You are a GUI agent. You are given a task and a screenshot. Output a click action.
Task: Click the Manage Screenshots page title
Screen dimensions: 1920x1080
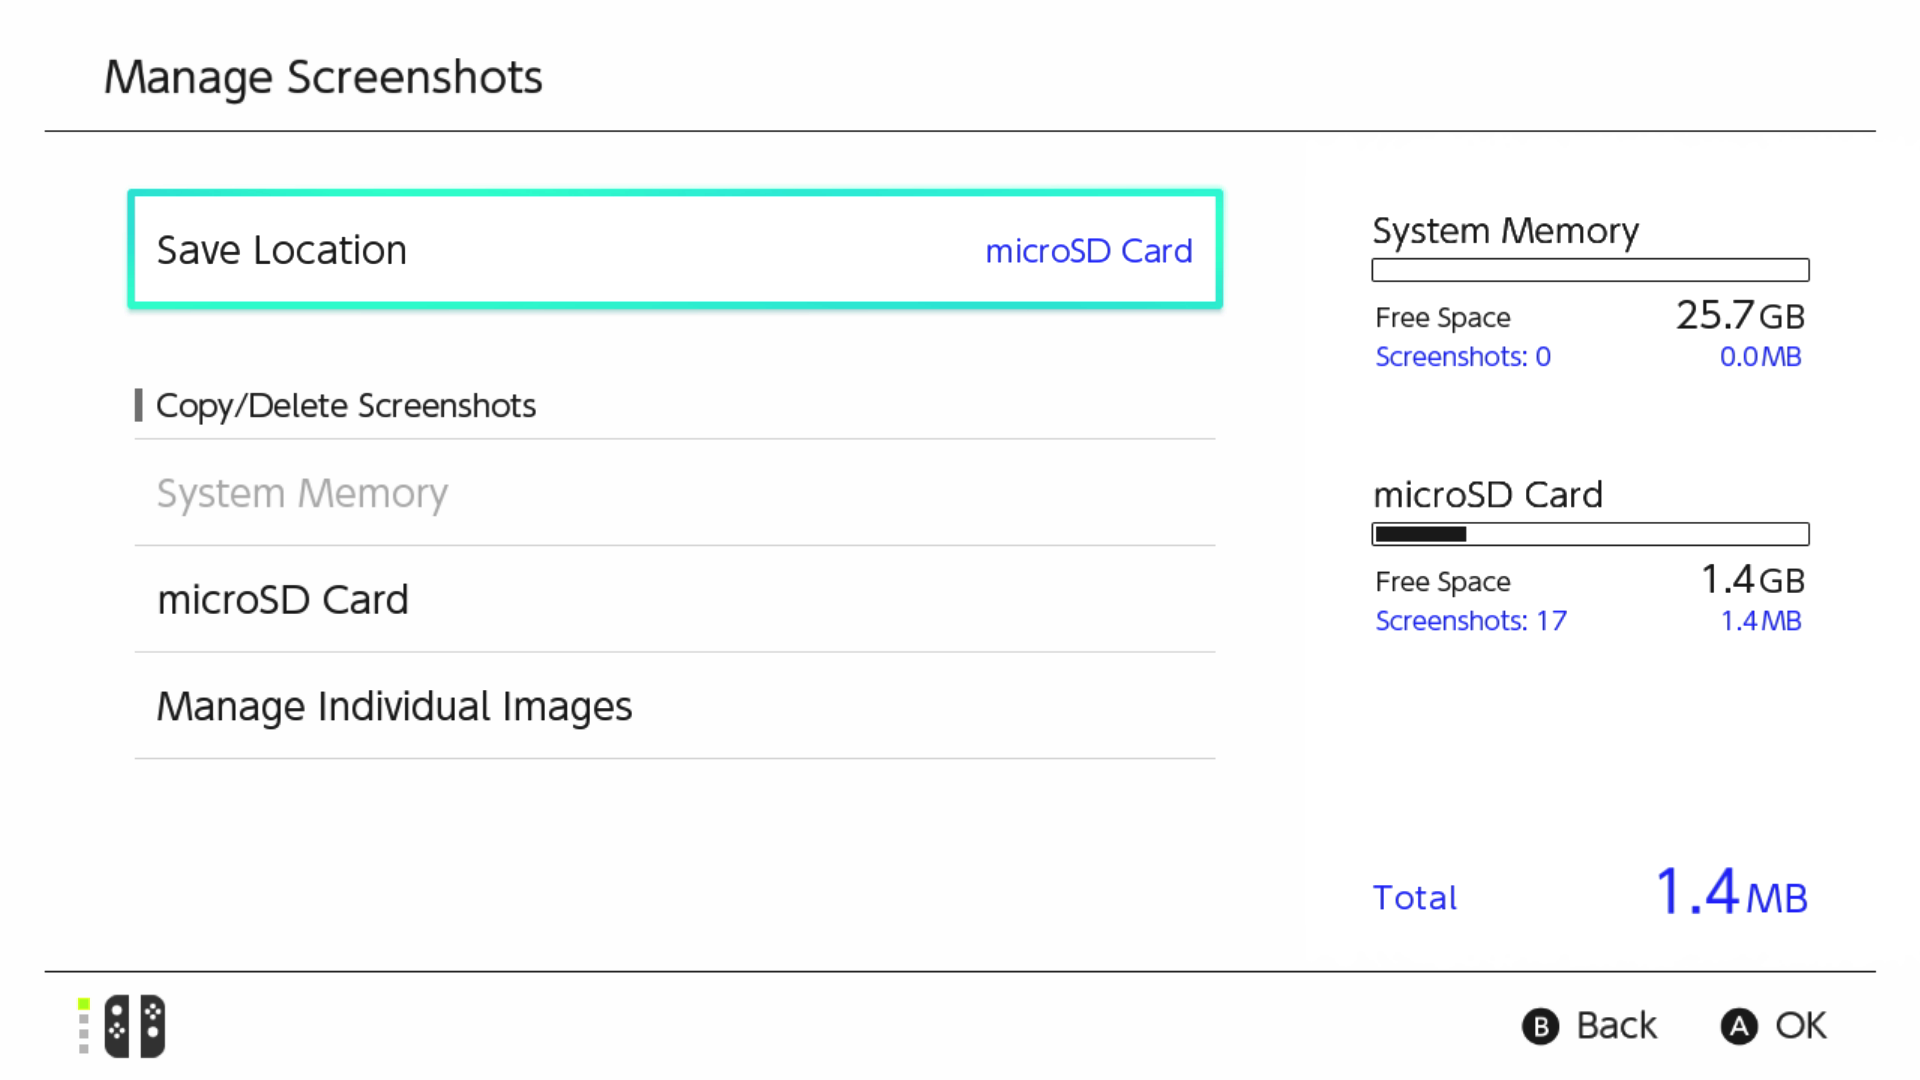pos(323,77)
